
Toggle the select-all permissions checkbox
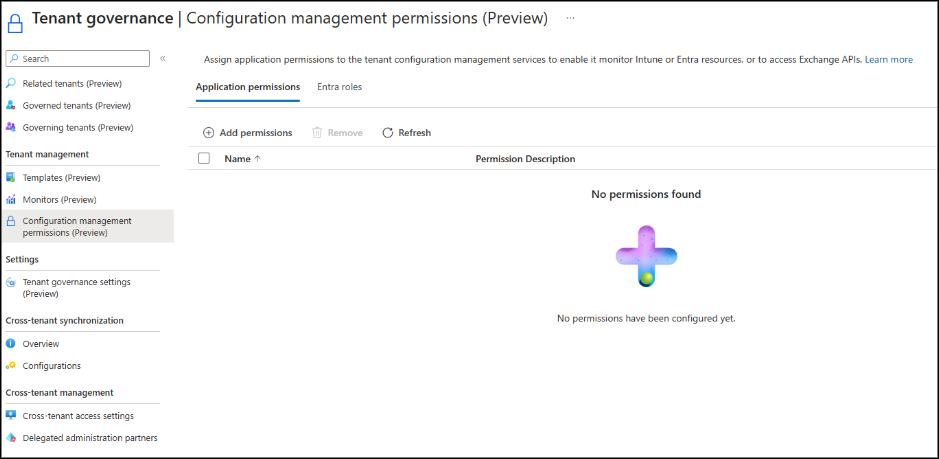coord(204,158)
